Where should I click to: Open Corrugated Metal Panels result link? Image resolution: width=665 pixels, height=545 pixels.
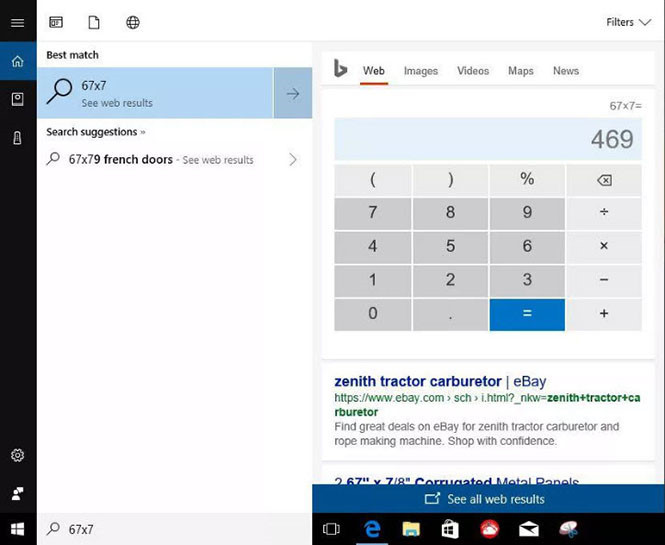pos(456,481)
